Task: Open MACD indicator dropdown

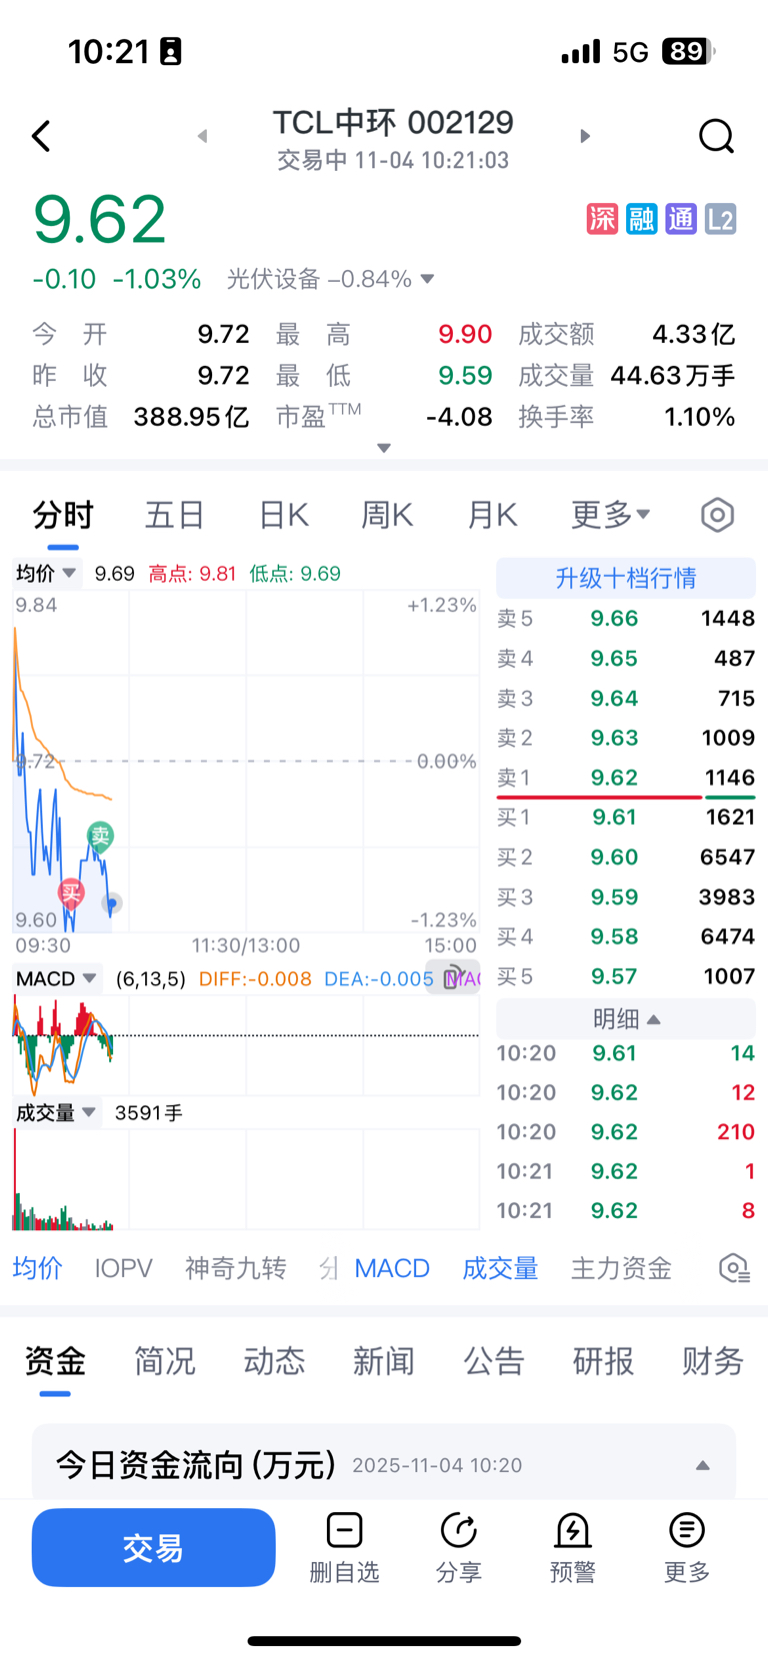Action: 56,978
